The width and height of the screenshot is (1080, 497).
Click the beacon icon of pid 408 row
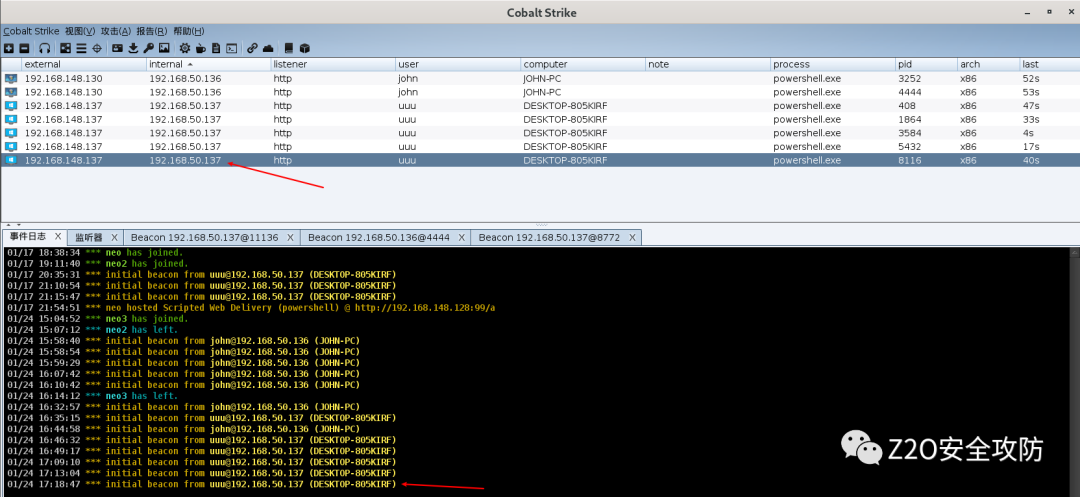(10, 106)
